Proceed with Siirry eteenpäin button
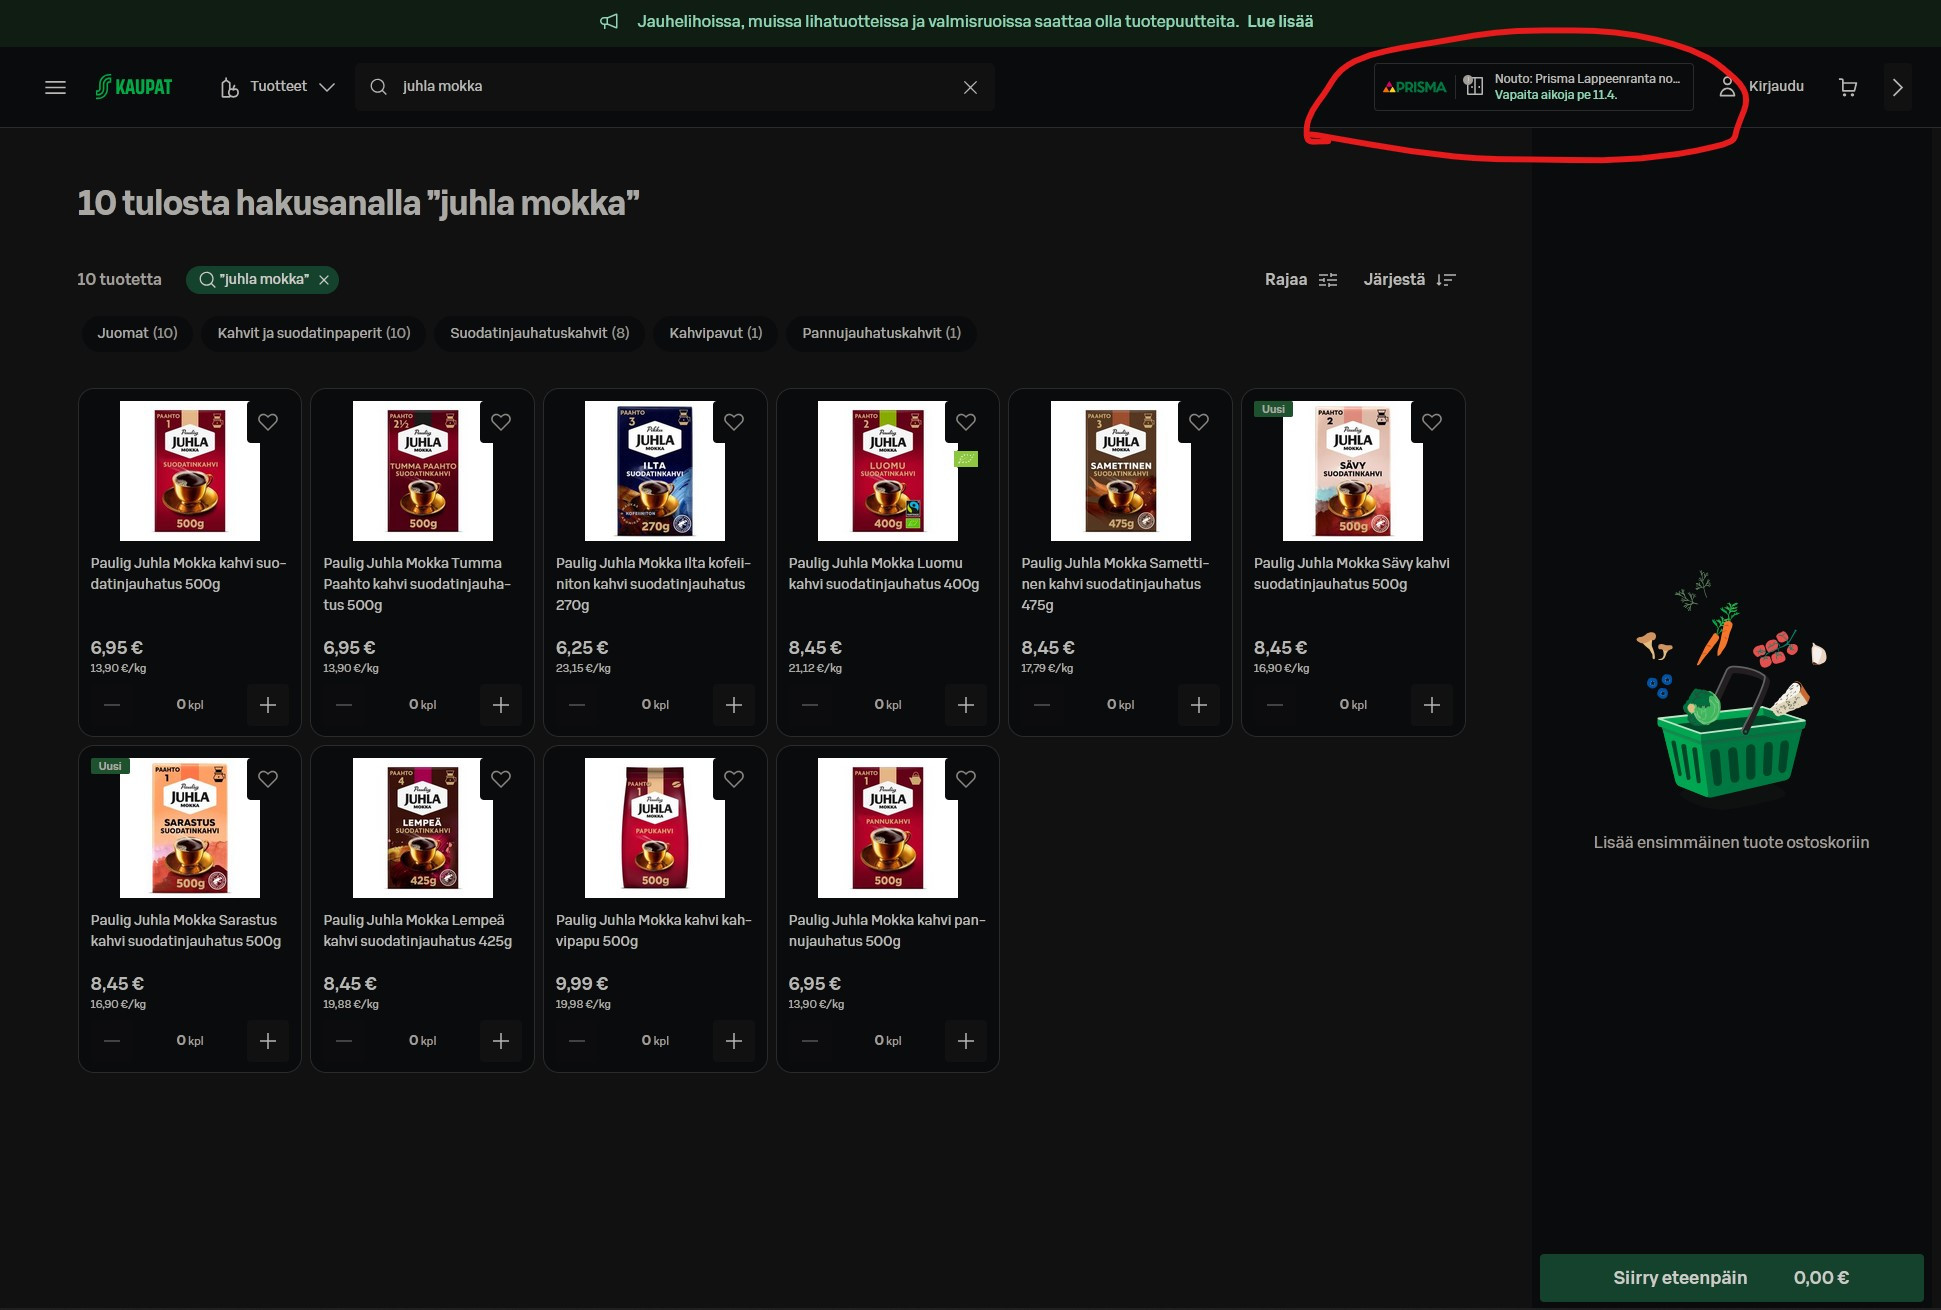Viewport: 1941px width, 1310px height. pyautogui.click(x=1732, y=1278)
